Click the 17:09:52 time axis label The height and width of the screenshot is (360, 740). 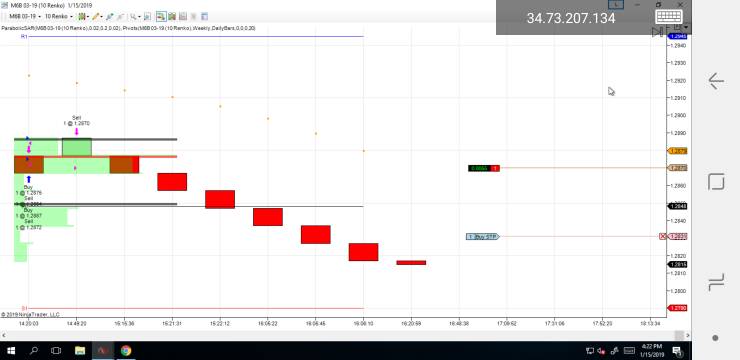click(506, 324)
